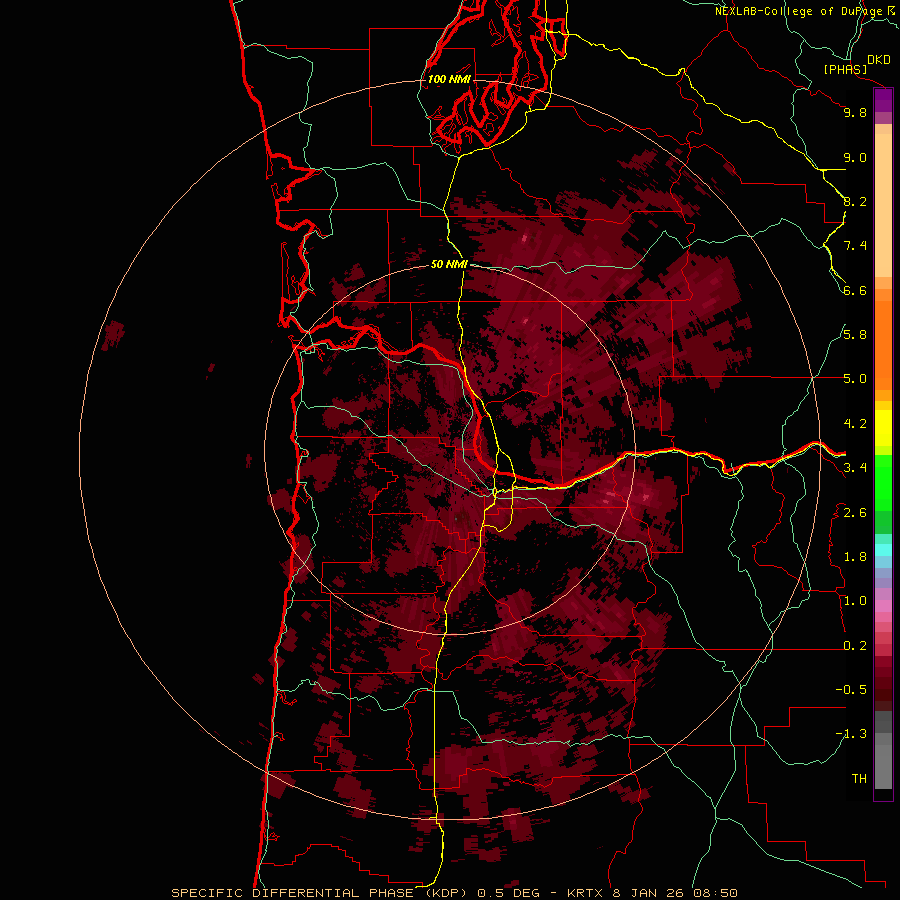Screen dimensions: 900x900
Task: Click the 1.0 color scale value
Action: tap(855, 601)
